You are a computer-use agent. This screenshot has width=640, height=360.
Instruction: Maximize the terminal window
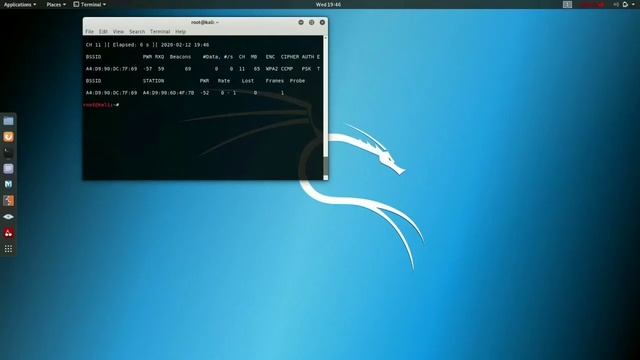311,22
